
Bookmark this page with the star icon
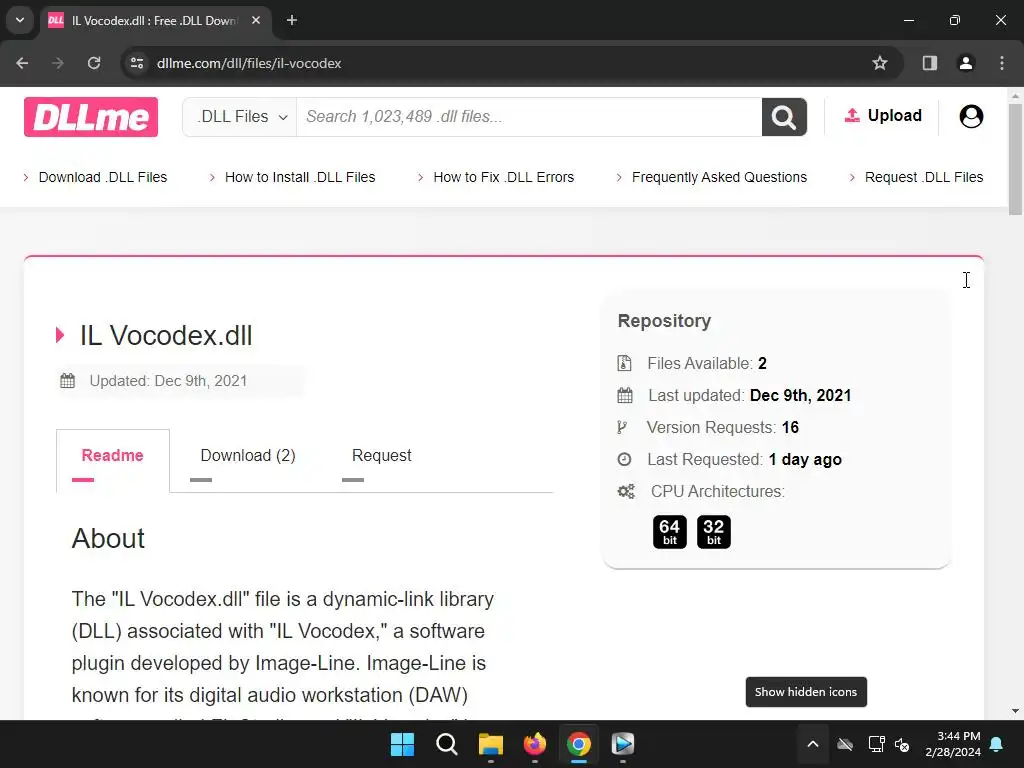click(880, 63)
